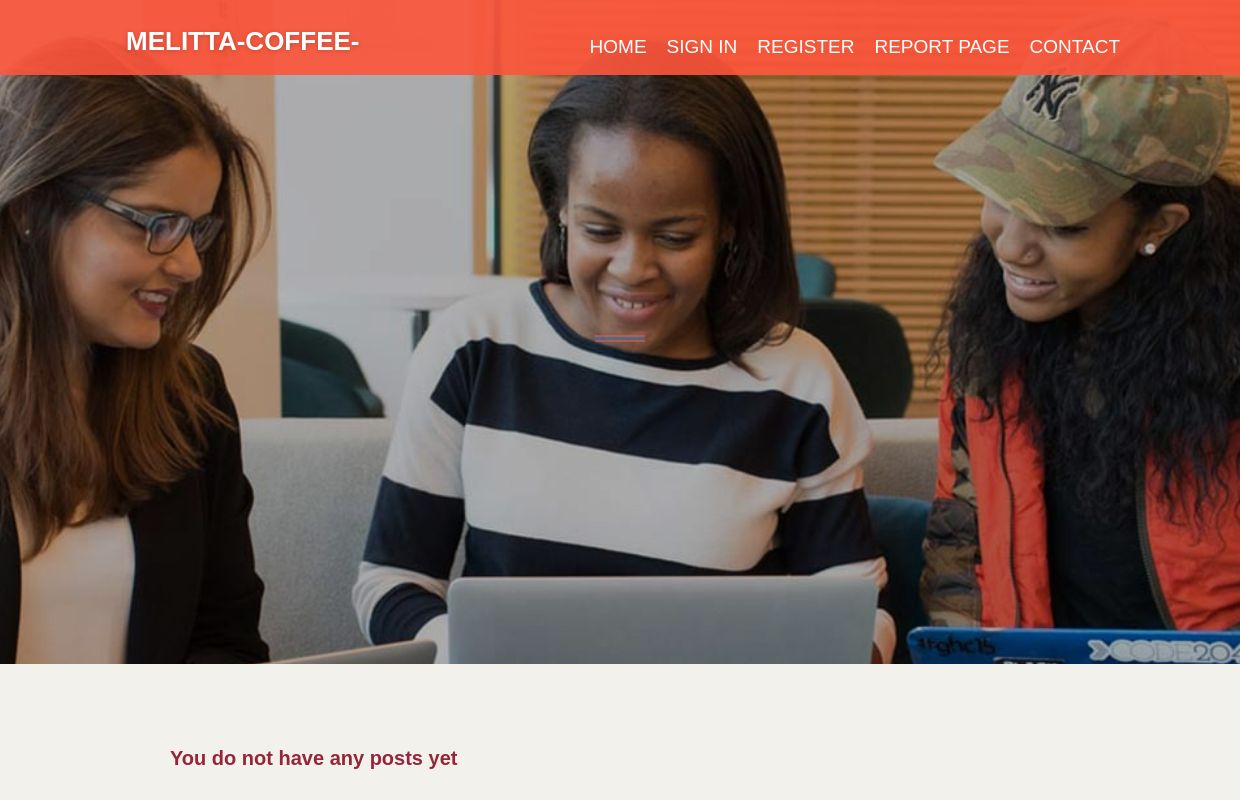The width and height of the screenshot is (1240, 800).
Task: Open the HOME navigation link
Action: coord(617,46)
